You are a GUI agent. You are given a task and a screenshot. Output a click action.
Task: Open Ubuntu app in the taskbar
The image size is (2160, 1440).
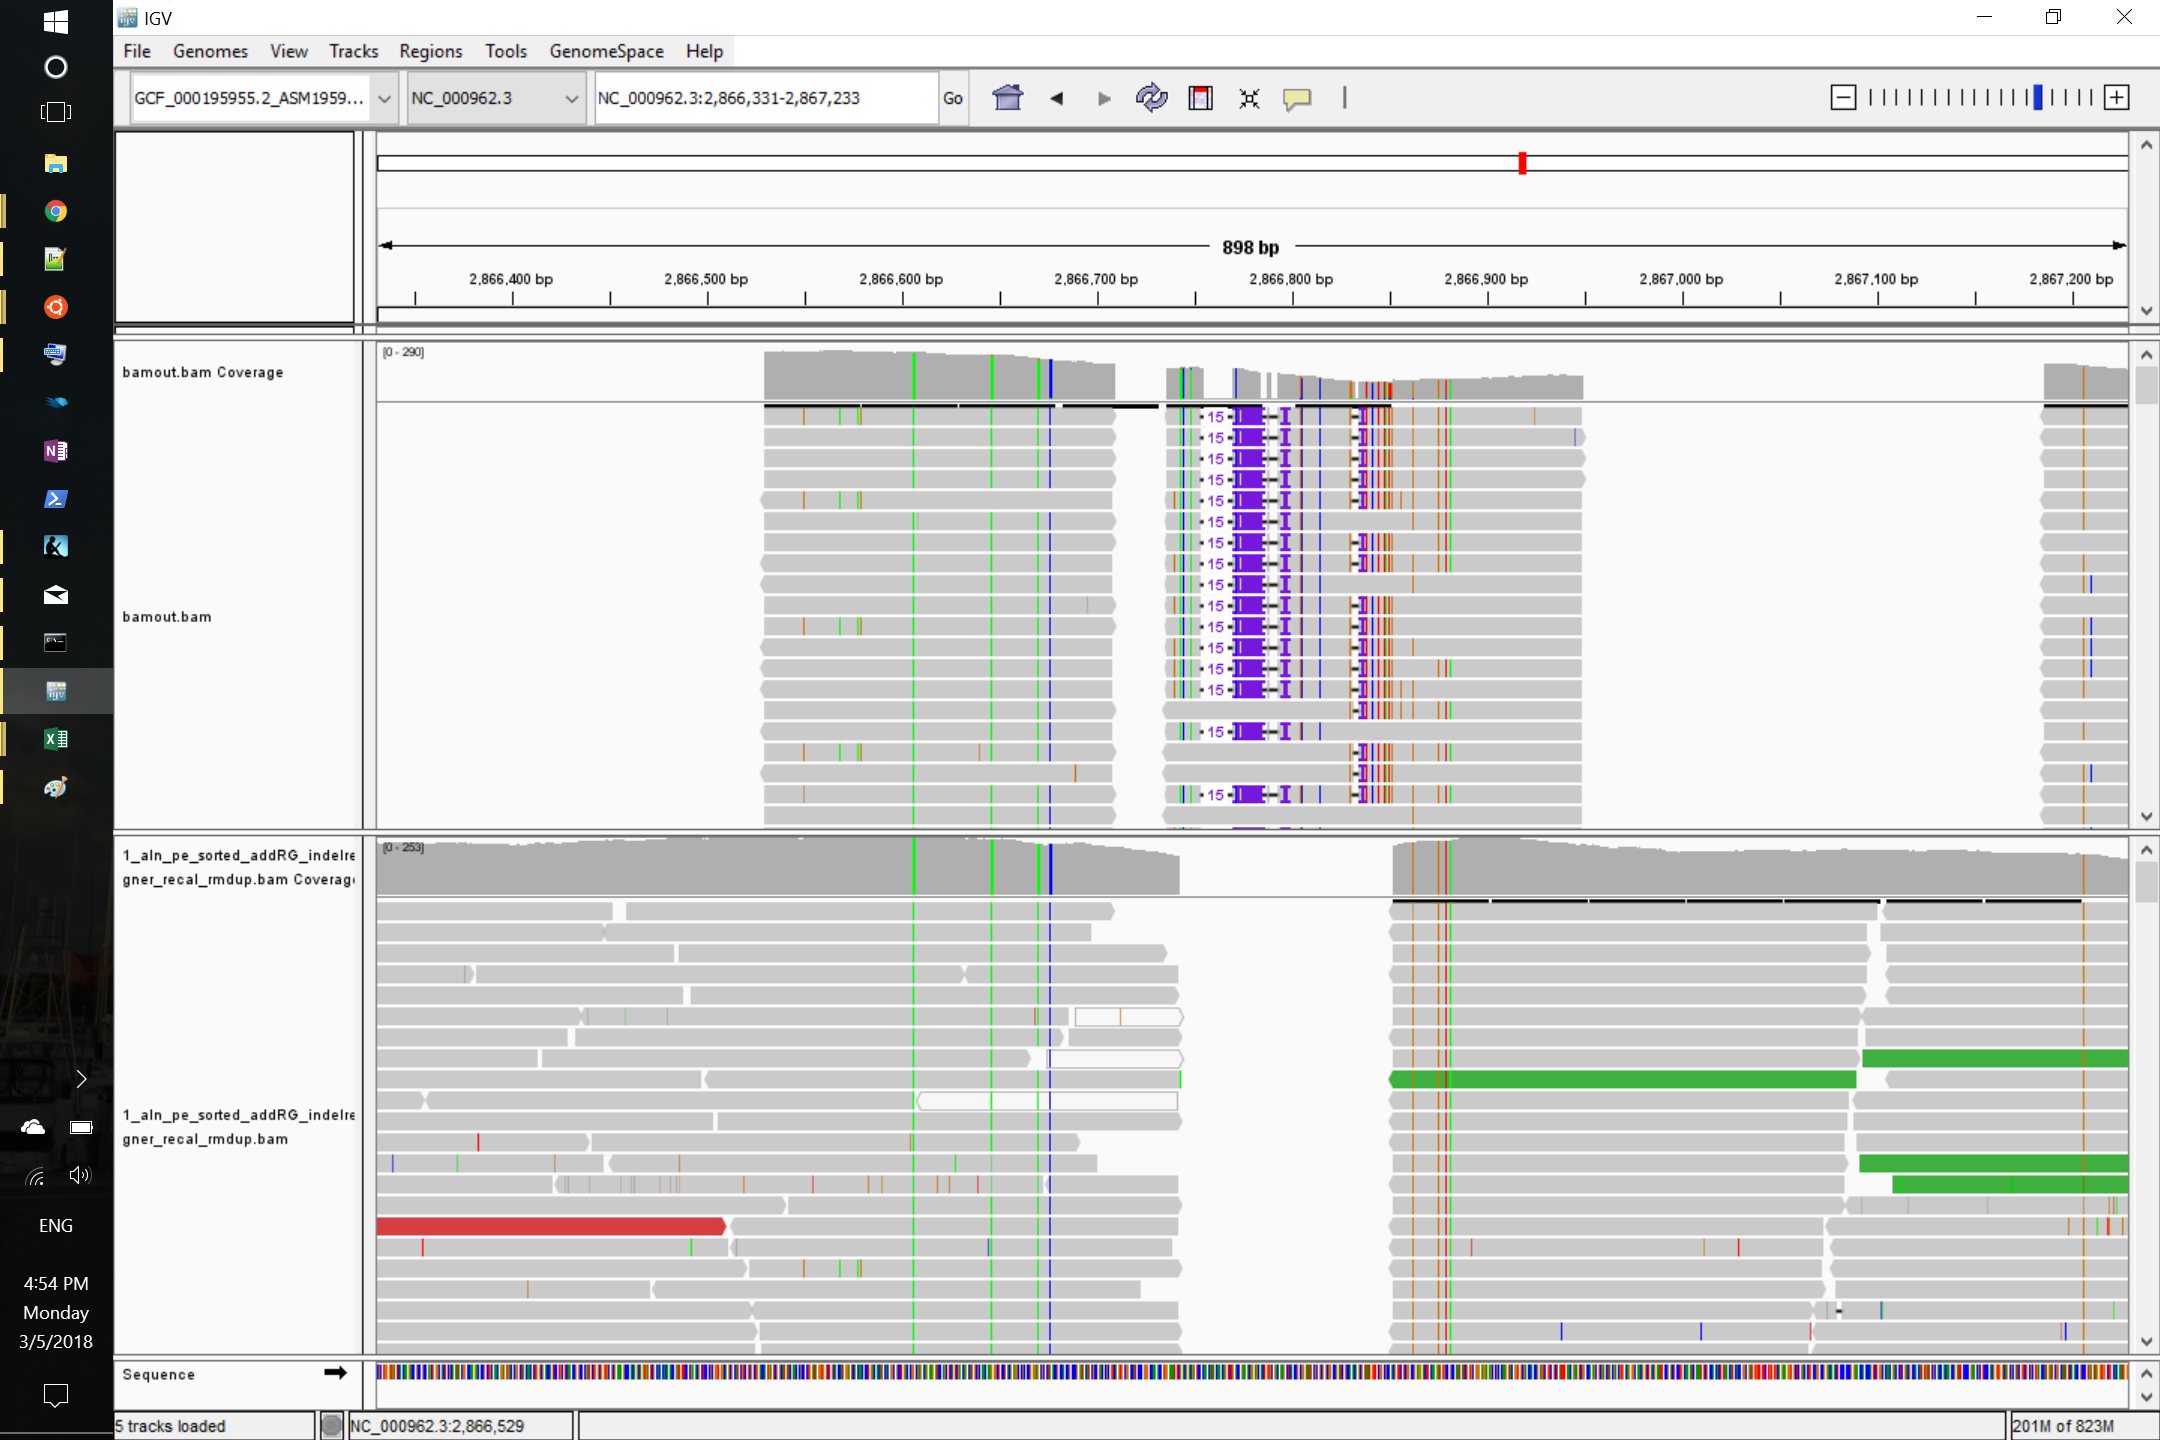coord(56,307)
